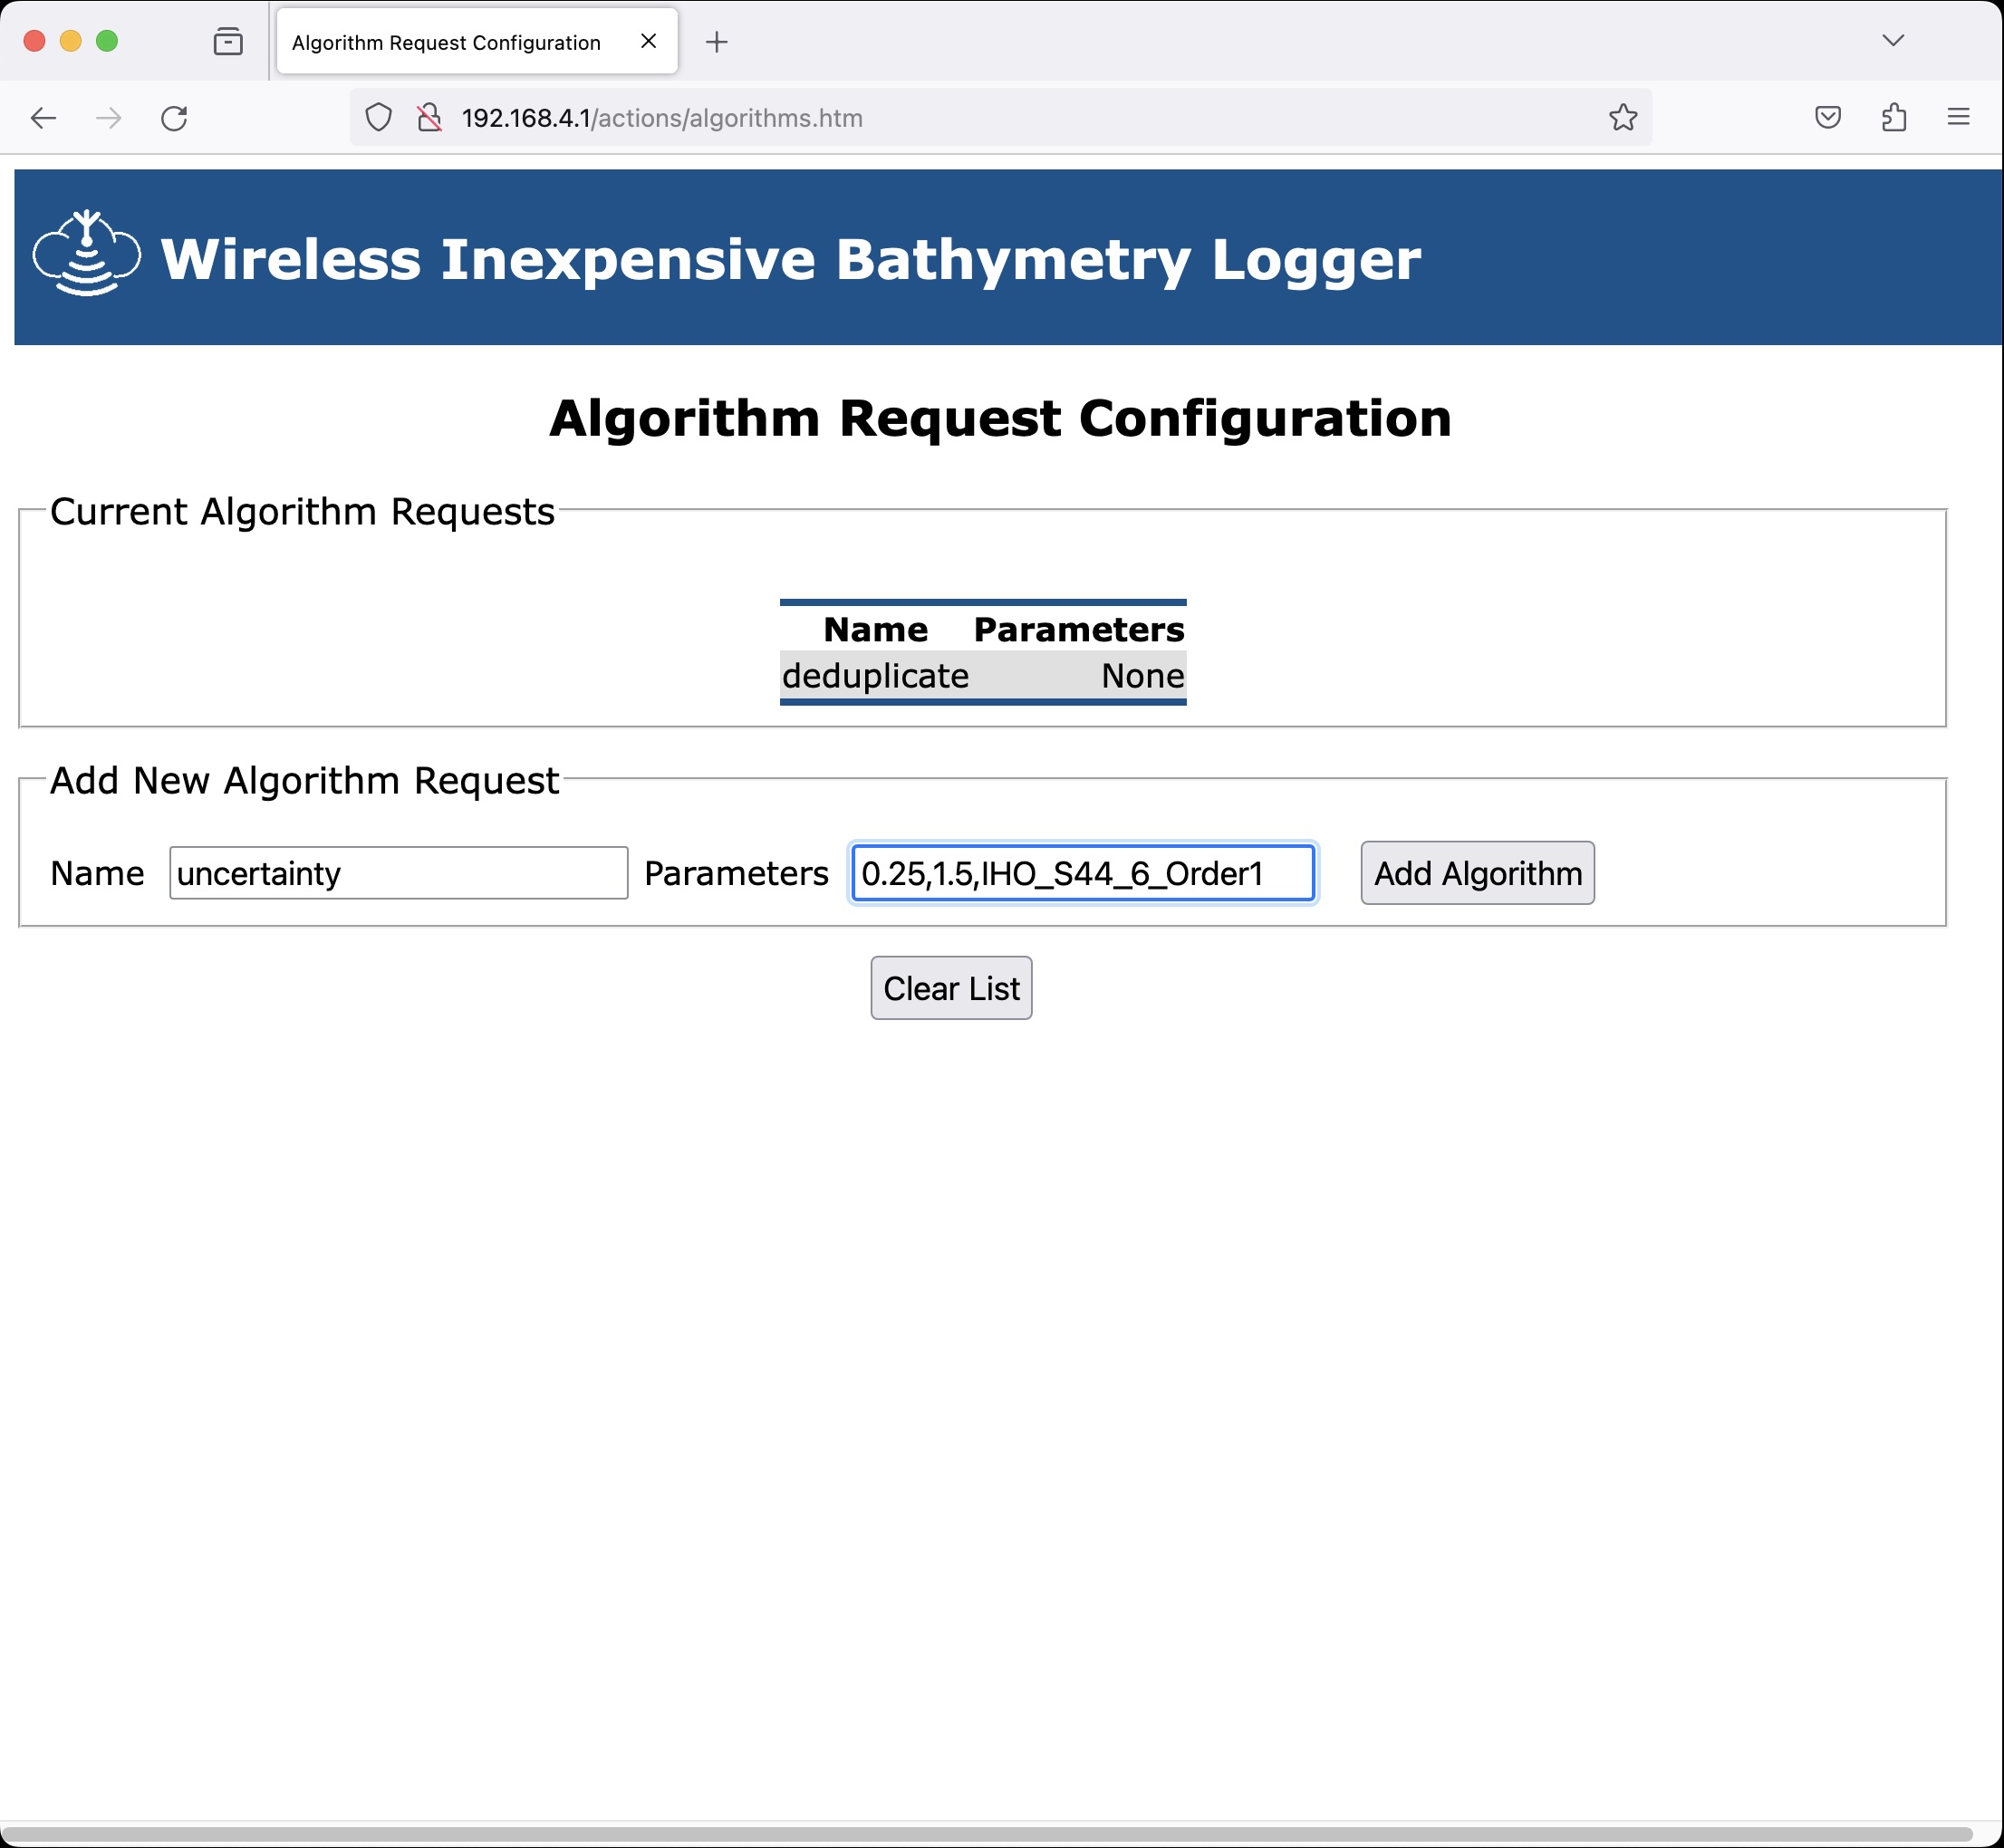This screenshot has width=2004, height=1848.
Task: Minimize the window with the yellow button
Action: (70, 41)
